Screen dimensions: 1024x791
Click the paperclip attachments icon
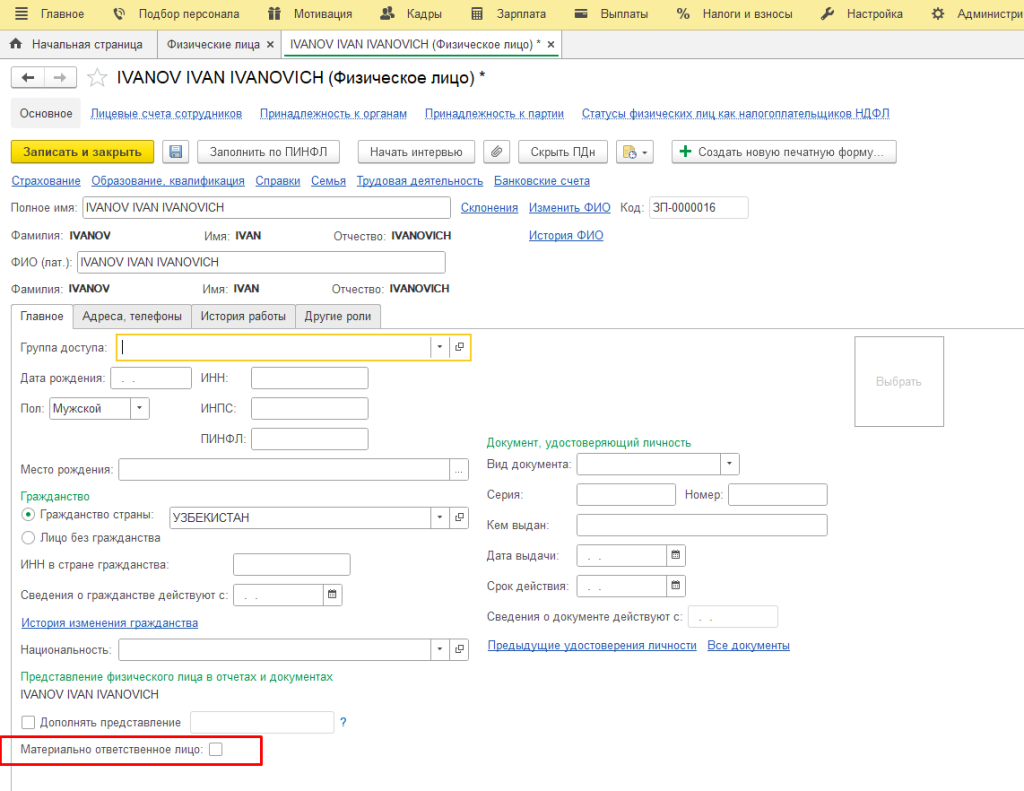497,152
